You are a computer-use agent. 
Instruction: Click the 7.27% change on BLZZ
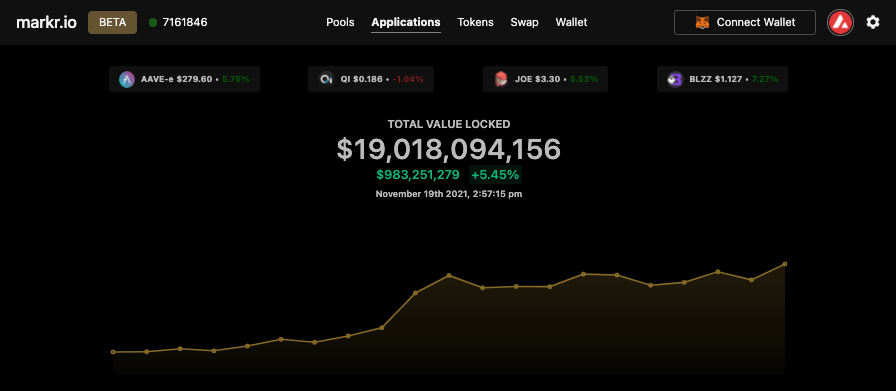pyautogui.click(x=765, y=79)
